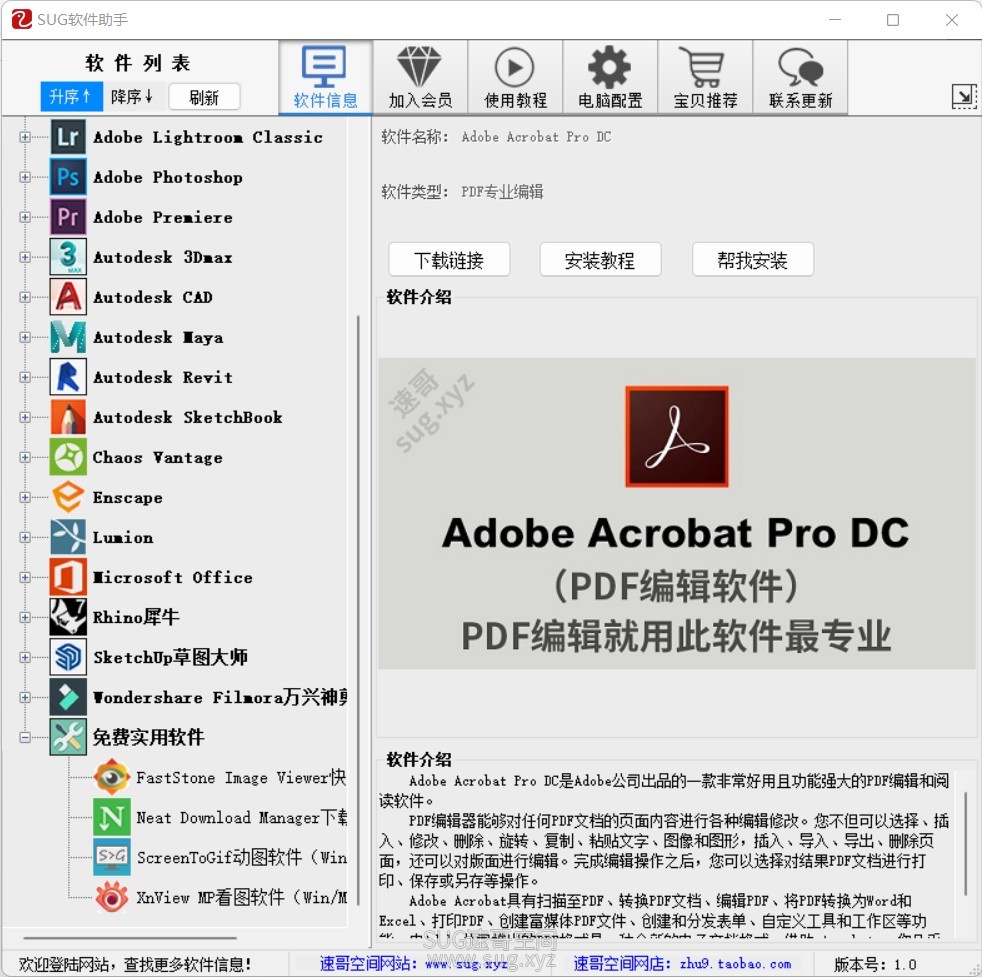982x977 pixels.
Task: Click the Autodesk CAD red A icon
Action: pos(68,297)
